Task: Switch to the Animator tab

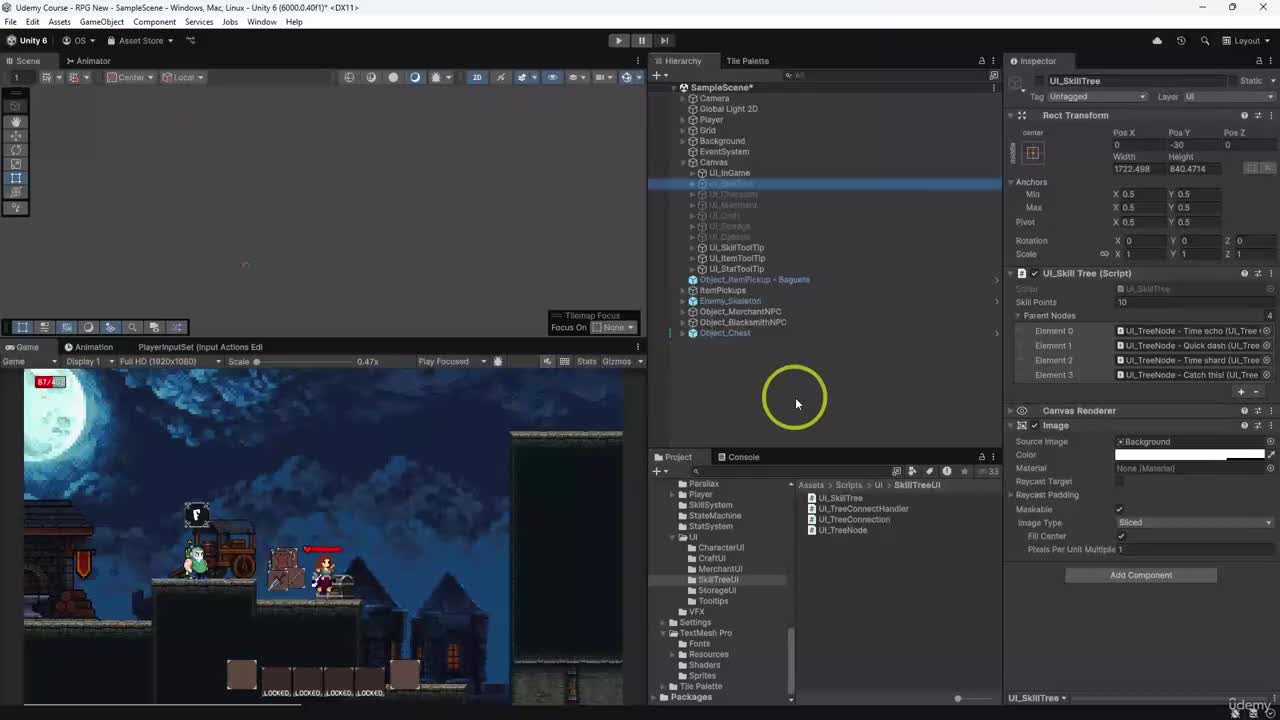Action: [87, 61]
